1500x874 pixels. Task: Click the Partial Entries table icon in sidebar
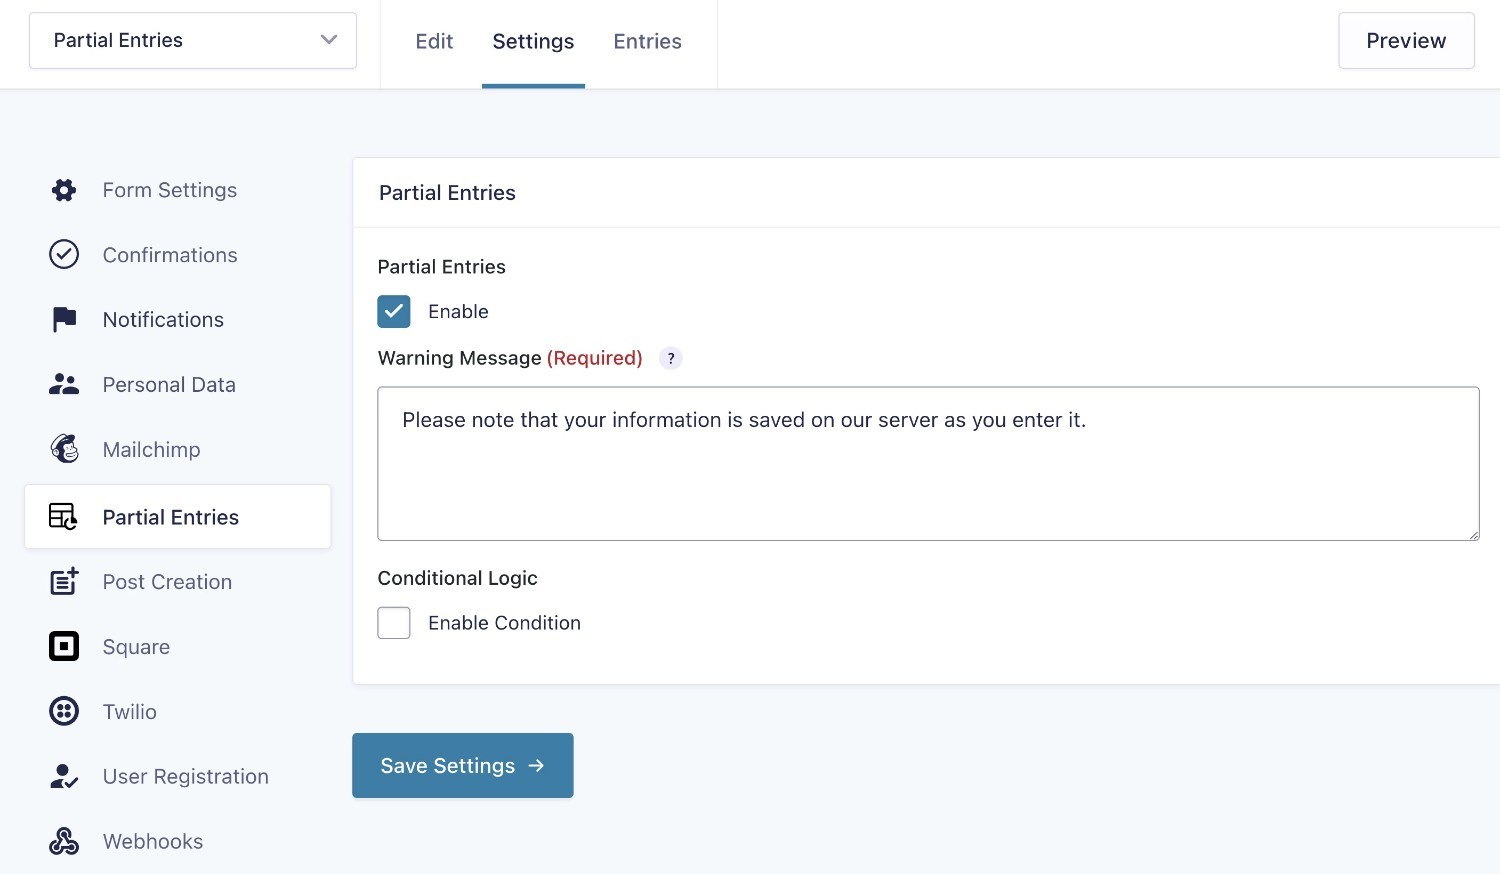pyautogui.click(x=63, y=517)
